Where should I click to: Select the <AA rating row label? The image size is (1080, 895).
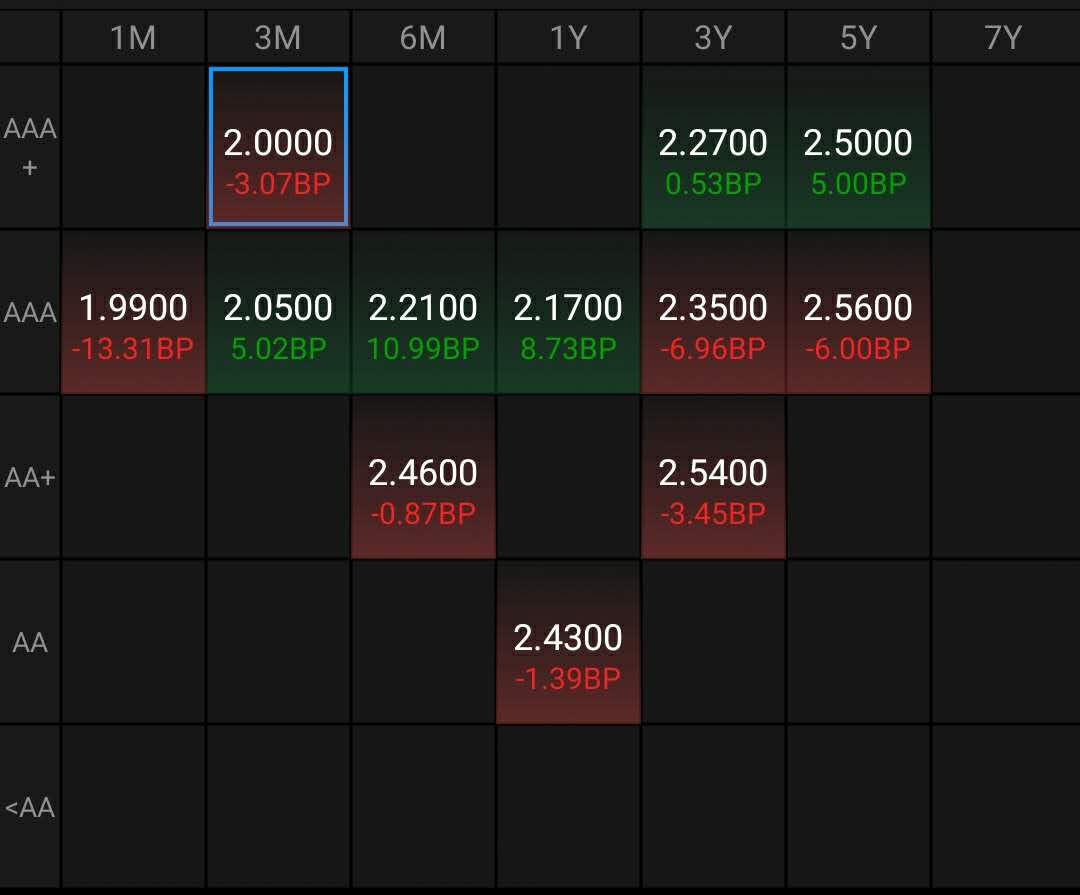(30, 808)
